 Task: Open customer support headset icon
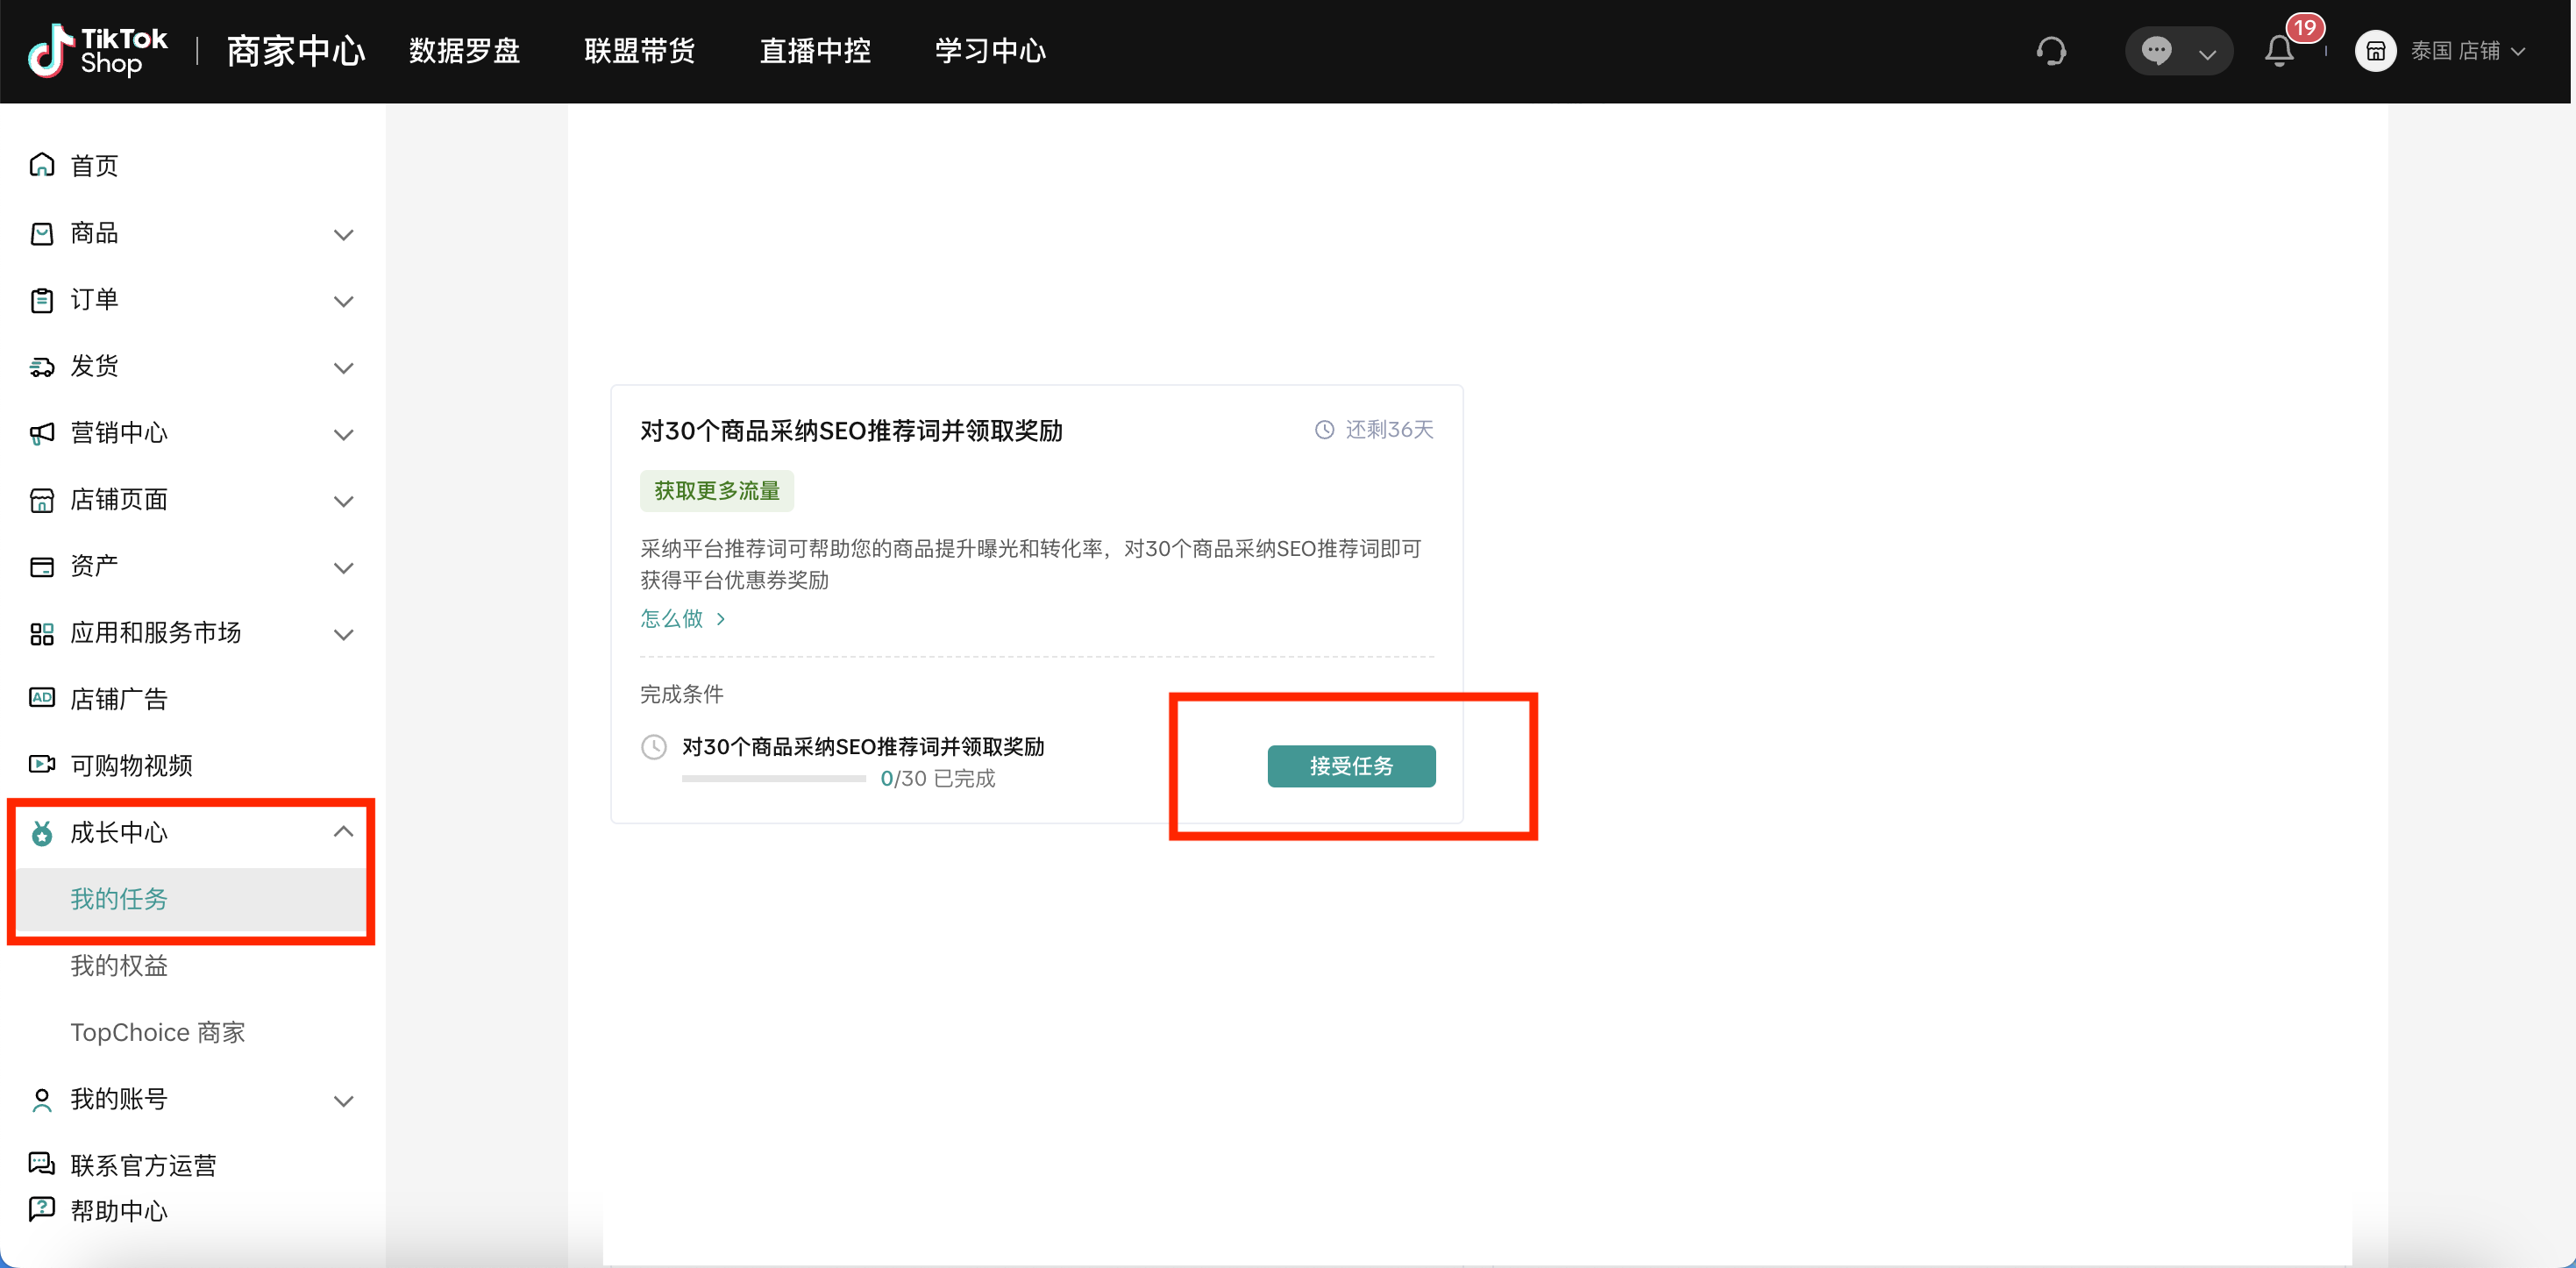pos(2050,51)
